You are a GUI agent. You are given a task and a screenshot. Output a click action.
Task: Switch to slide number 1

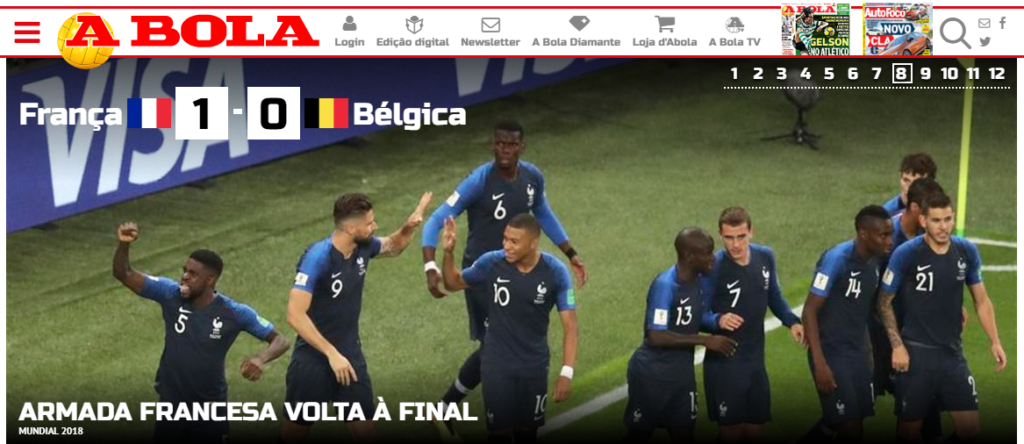734,74
